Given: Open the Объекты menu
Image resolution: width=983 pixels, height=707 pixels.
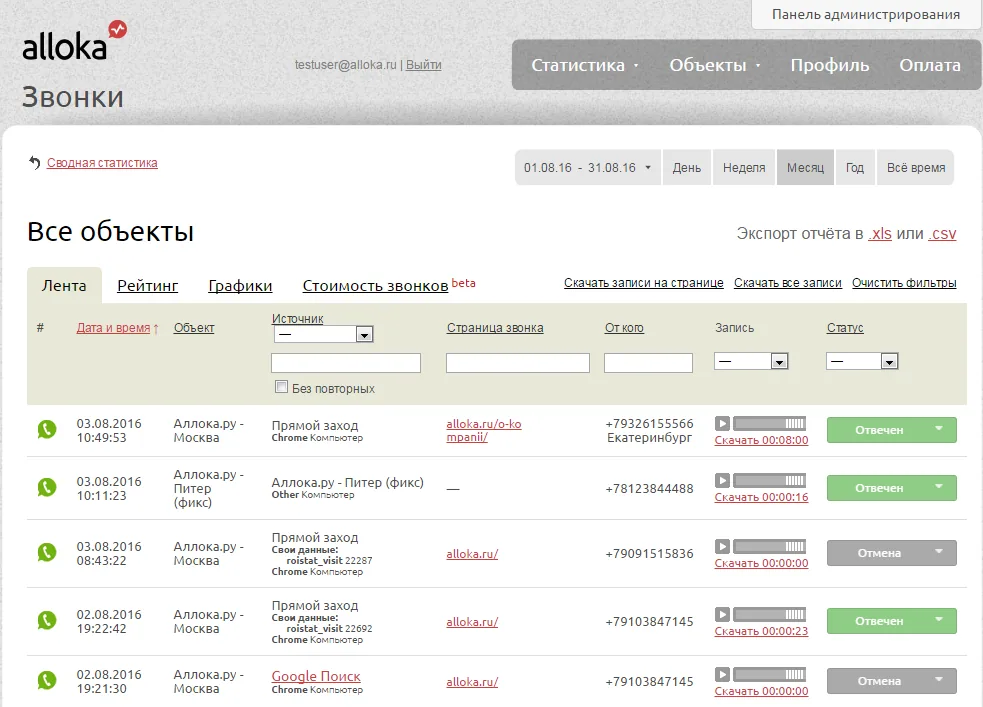Looking at the screenshot, I should 714,65.
